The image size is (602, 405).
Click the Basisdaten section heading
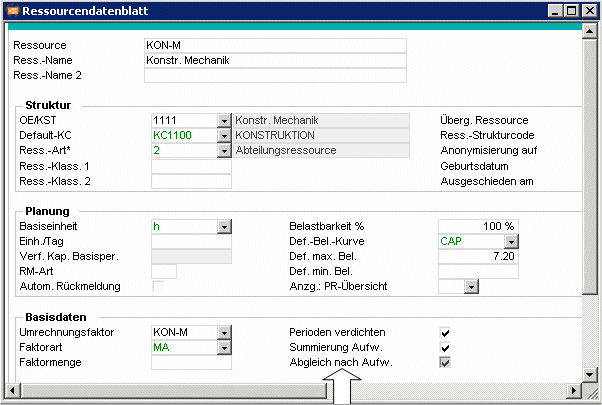[x=56, y=317]
